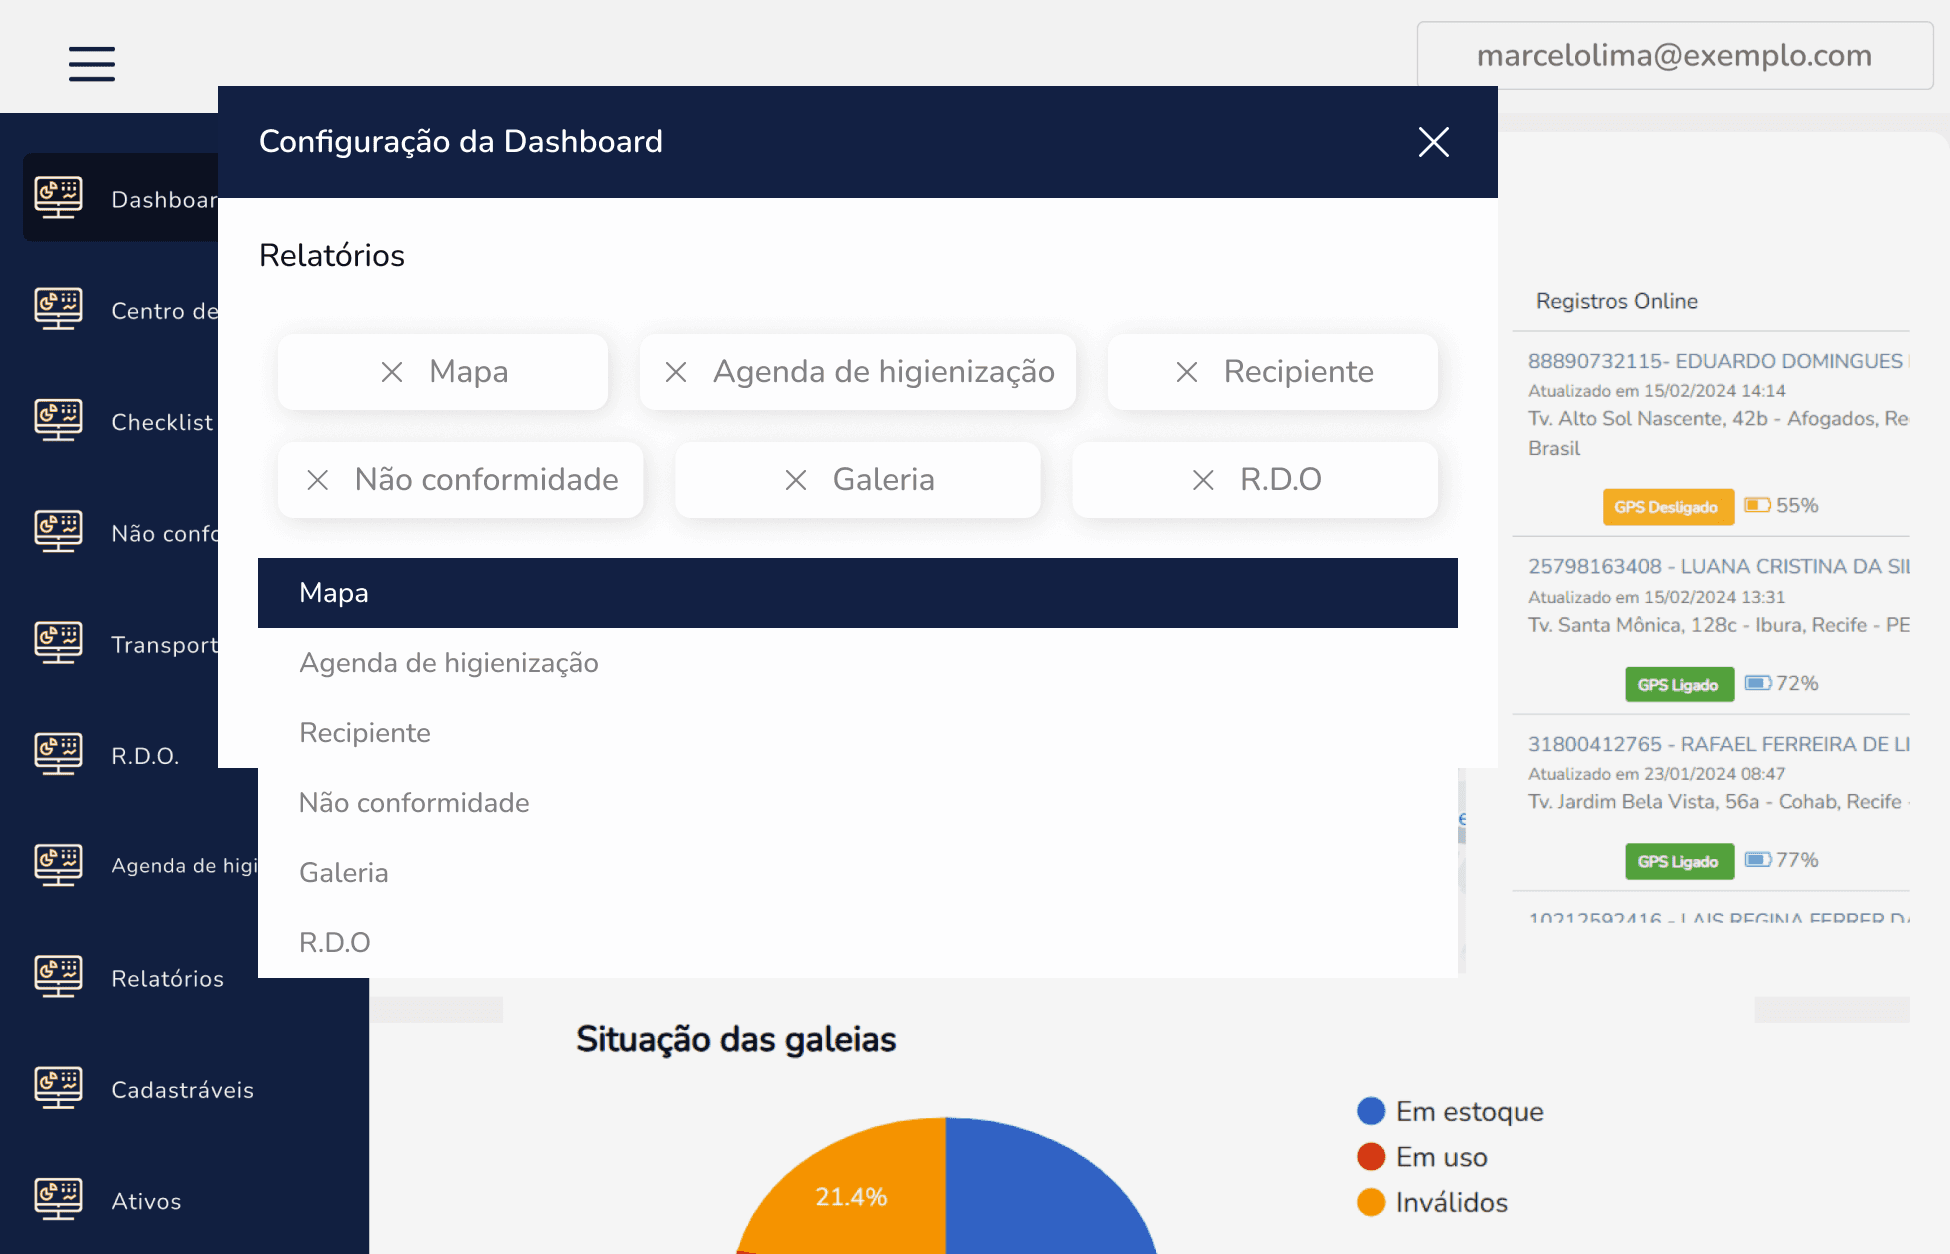Click the Transporte sidebar icon
The image size is (1950, 1254).
tap(58, 644)
